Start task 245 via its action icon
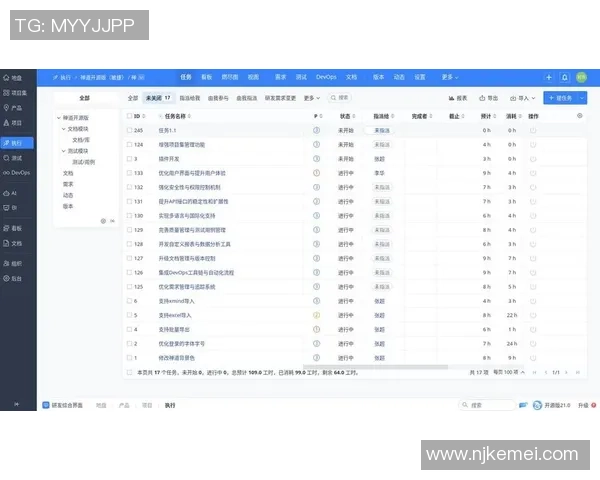Viewport: 600px width, 480px height. (533, 130)
